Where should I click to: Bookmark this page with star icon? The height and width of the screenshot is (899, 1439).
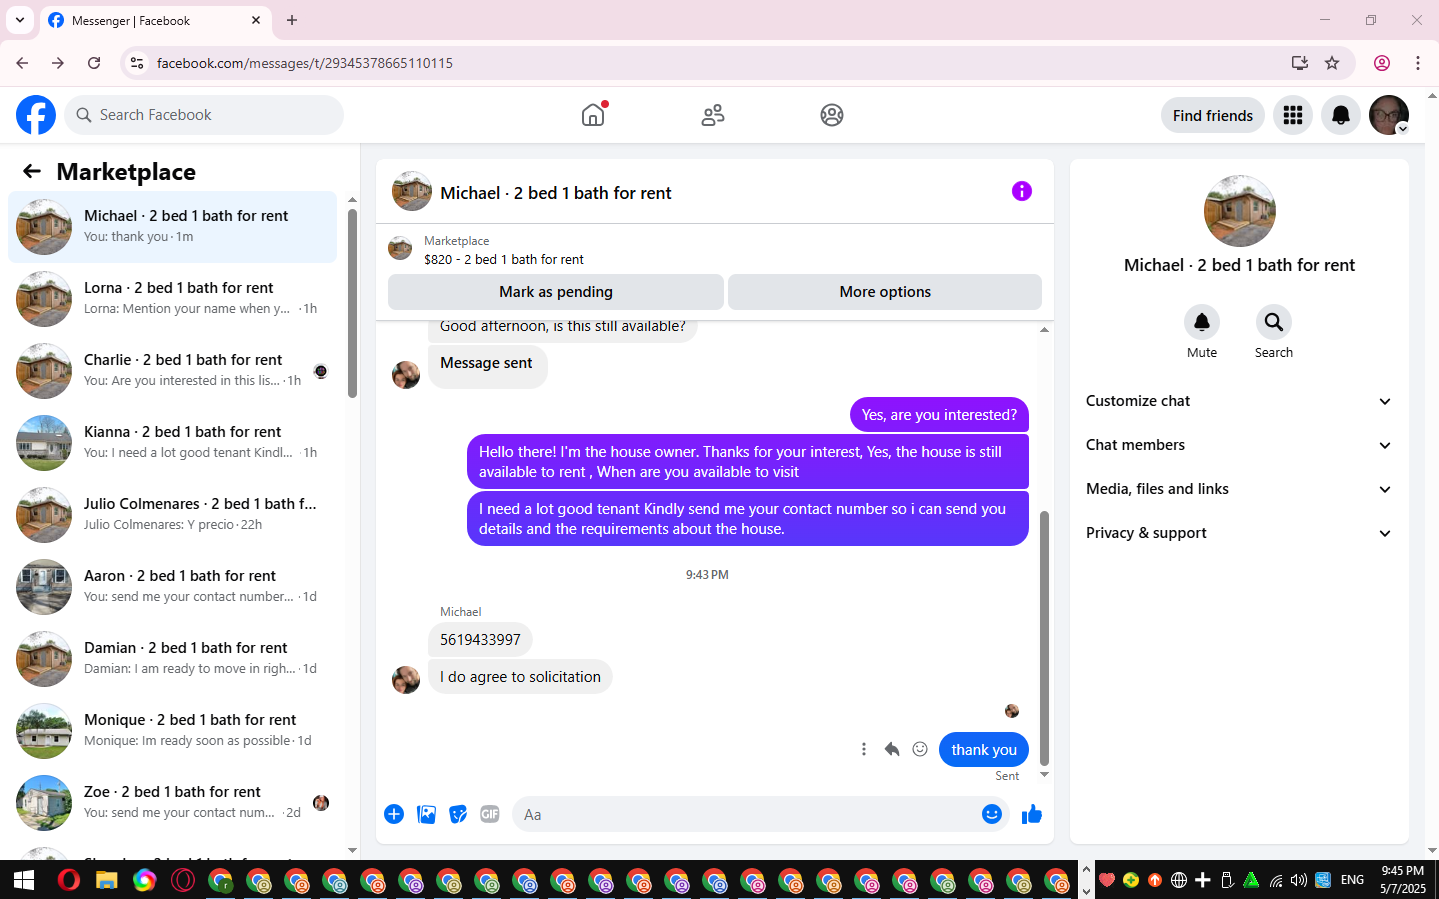tap(1332, 63)
